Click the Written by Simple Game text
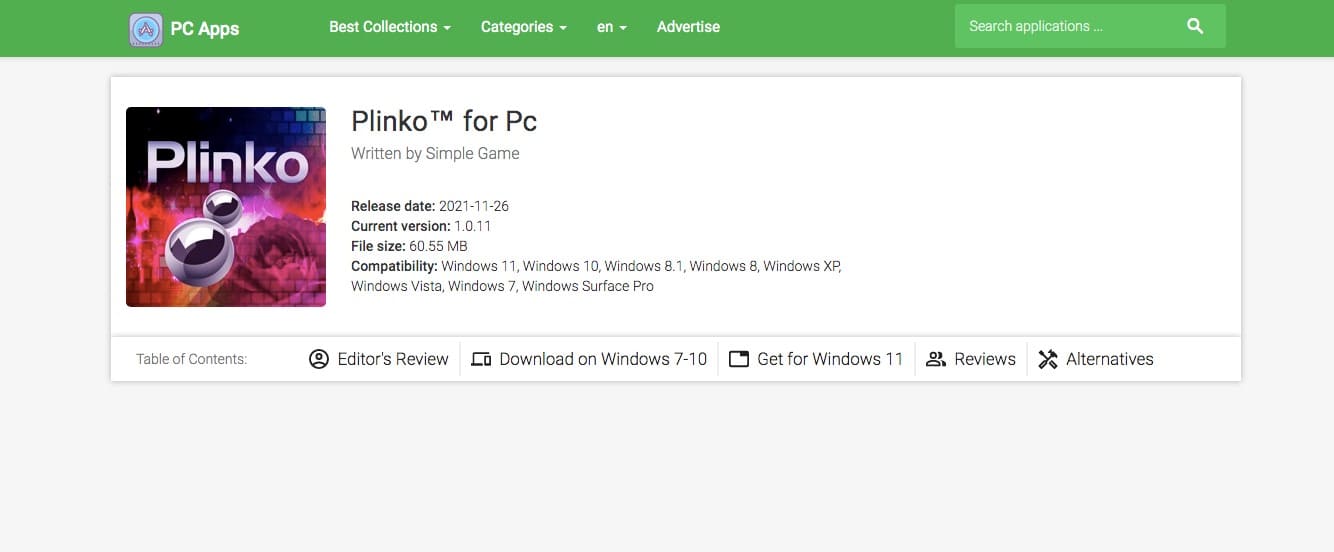 click(x=435, y=153)
